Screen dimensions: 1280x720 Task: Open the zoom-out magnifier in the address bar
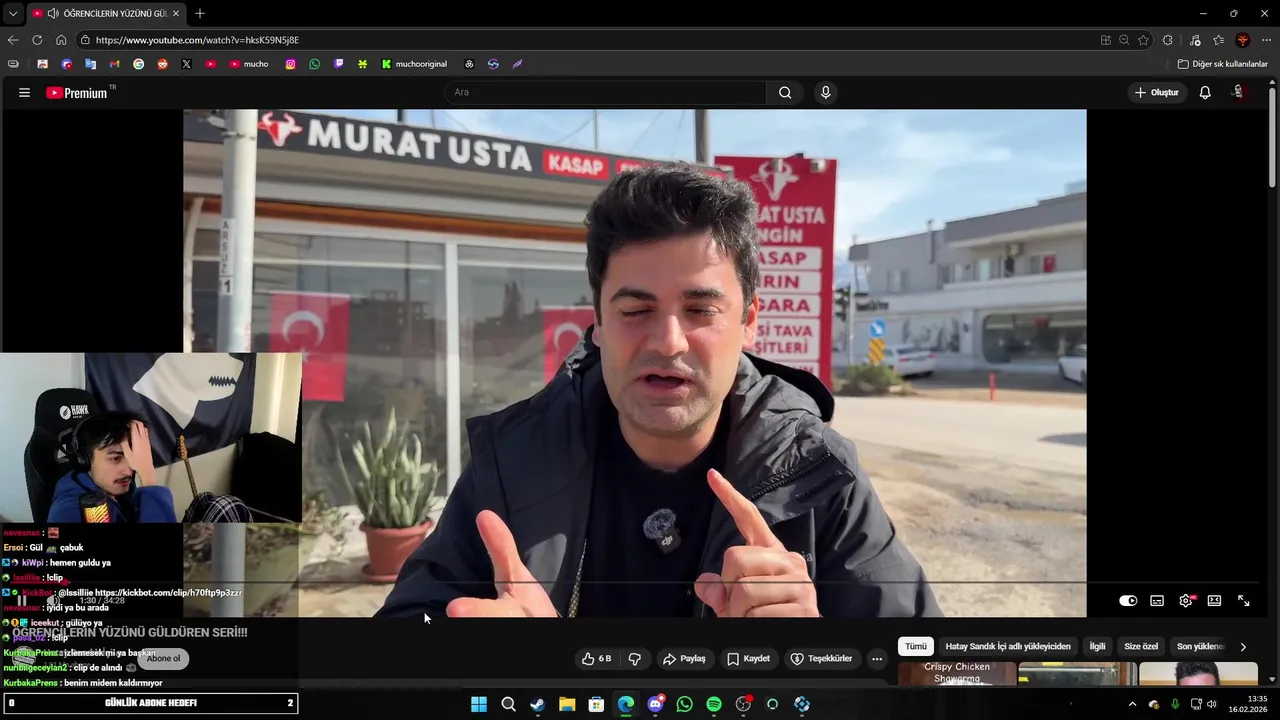[x=1124, y=40]
